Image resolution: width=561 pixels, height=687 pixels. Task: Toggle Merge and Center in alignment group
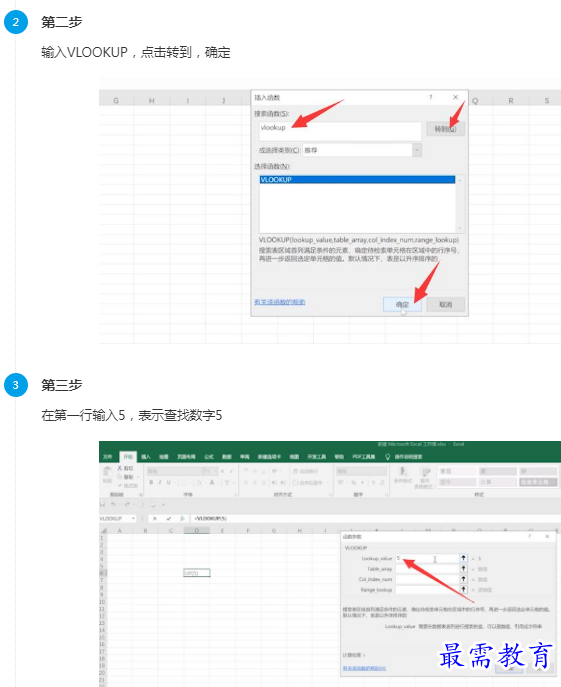tap(308, 482)
